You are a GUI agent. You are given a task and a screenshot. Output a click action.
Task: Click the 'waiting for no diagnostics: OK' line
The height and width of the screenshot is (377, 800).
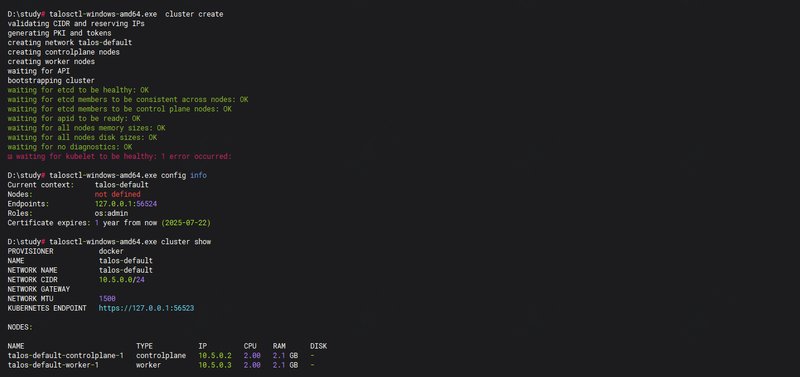(70, 147)
